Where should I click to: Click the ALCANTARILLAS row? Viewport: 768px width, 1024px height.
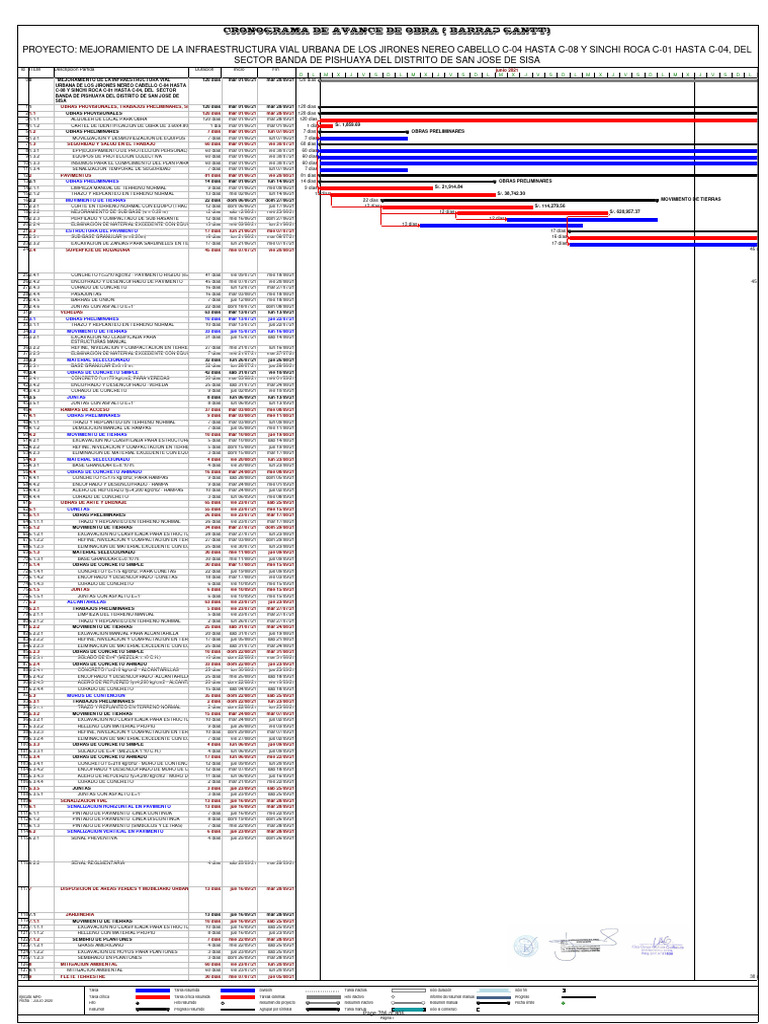[x=157, y=601]
